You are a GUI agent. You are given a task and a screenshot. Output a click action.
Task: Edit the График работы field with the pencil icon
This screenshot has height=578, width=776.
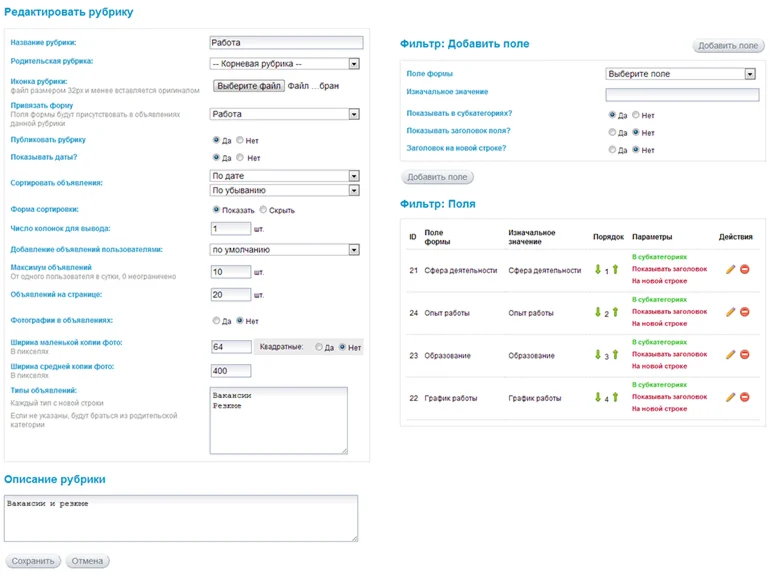pyautogui.click(x=730, y=397)
